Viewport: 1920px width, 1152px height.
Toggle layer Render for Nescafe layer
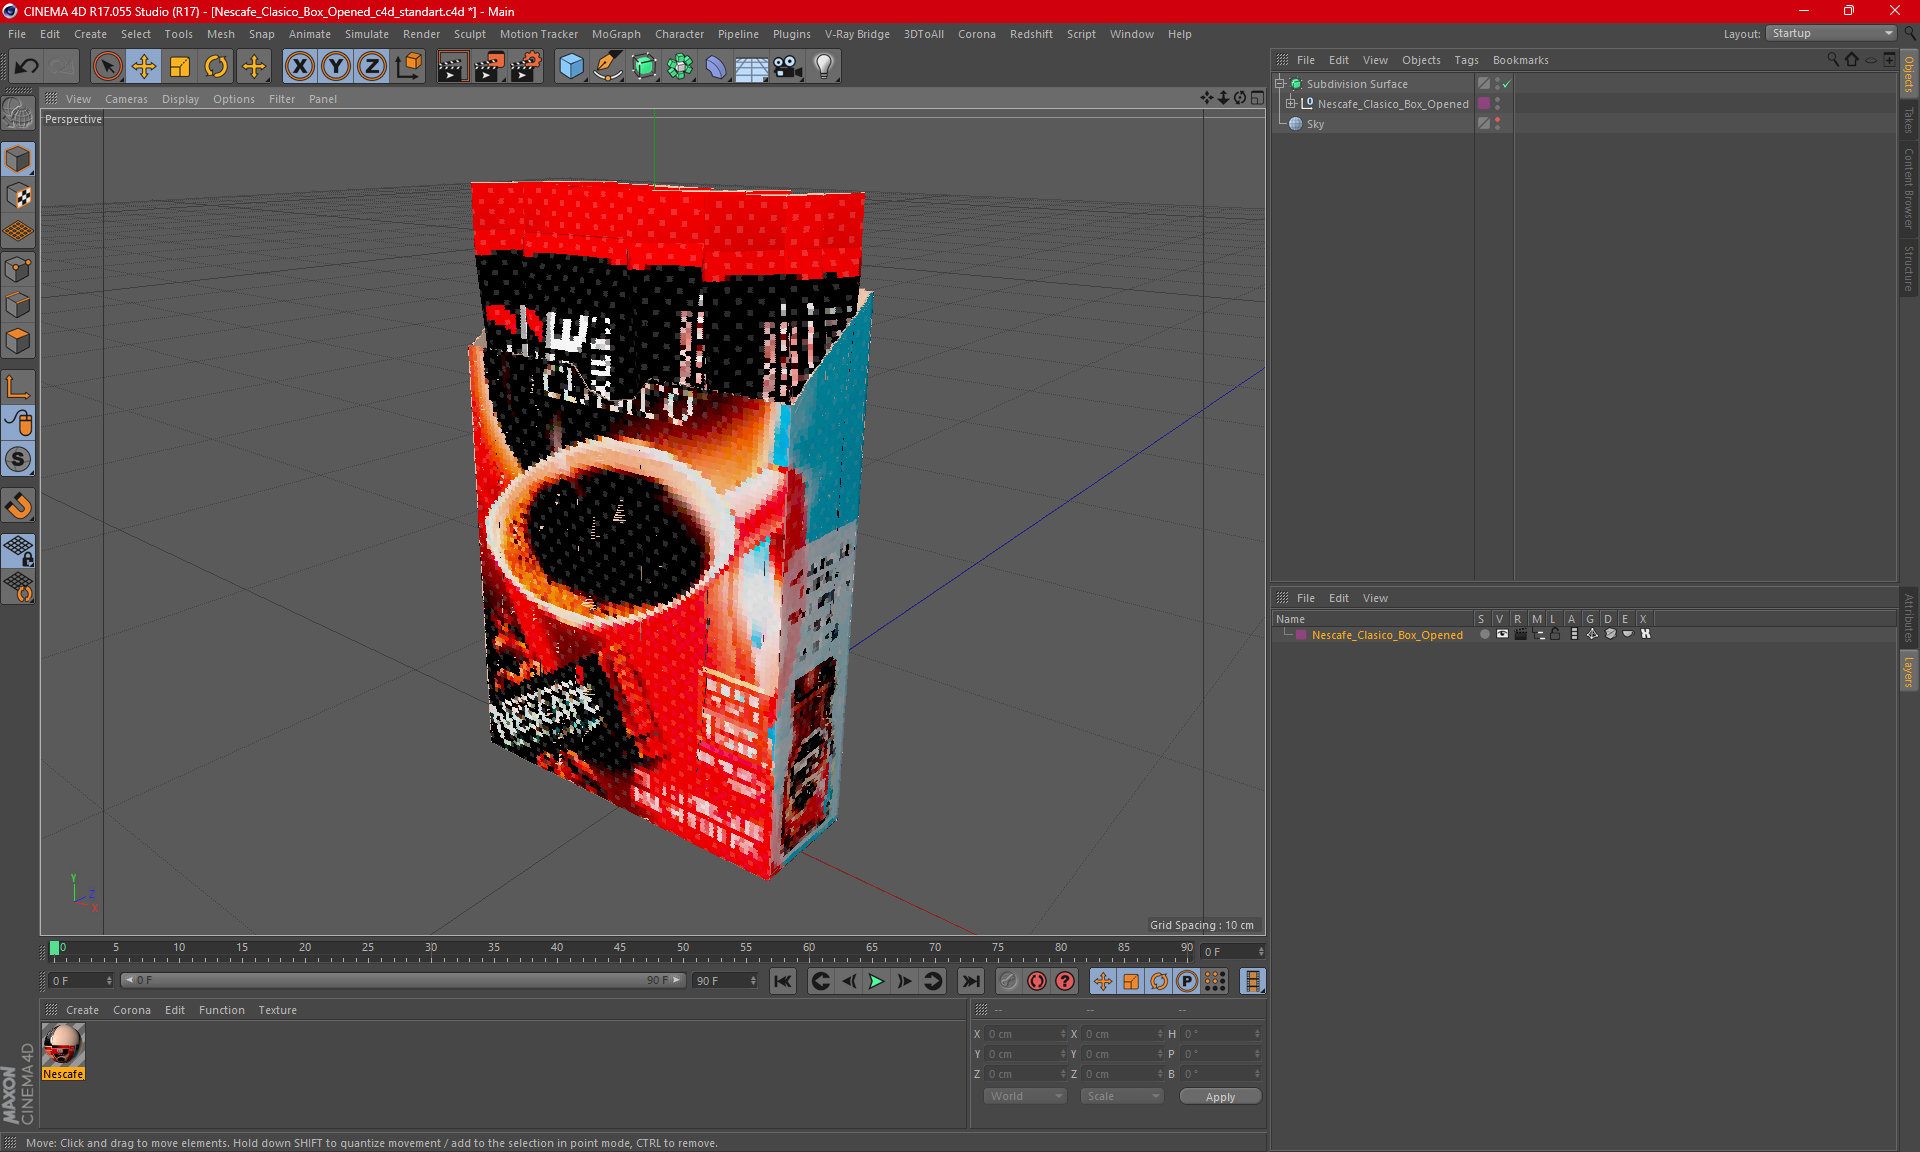tap(1520, 634)
